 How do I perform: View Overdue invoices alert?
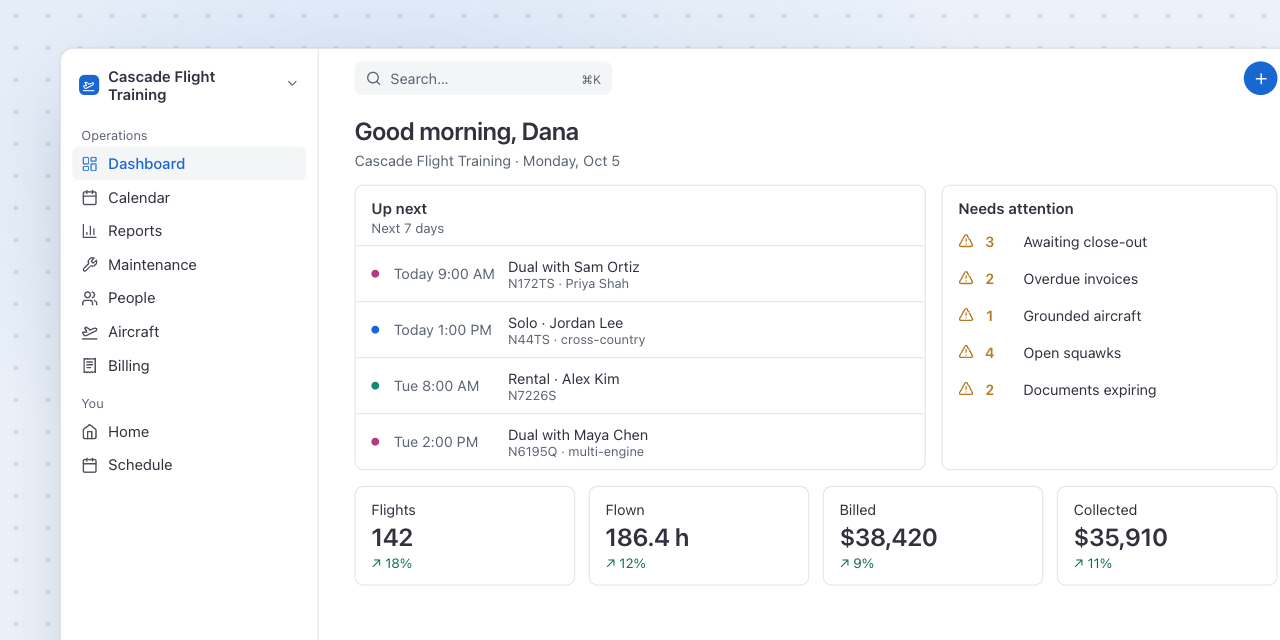click(1109, 279)
